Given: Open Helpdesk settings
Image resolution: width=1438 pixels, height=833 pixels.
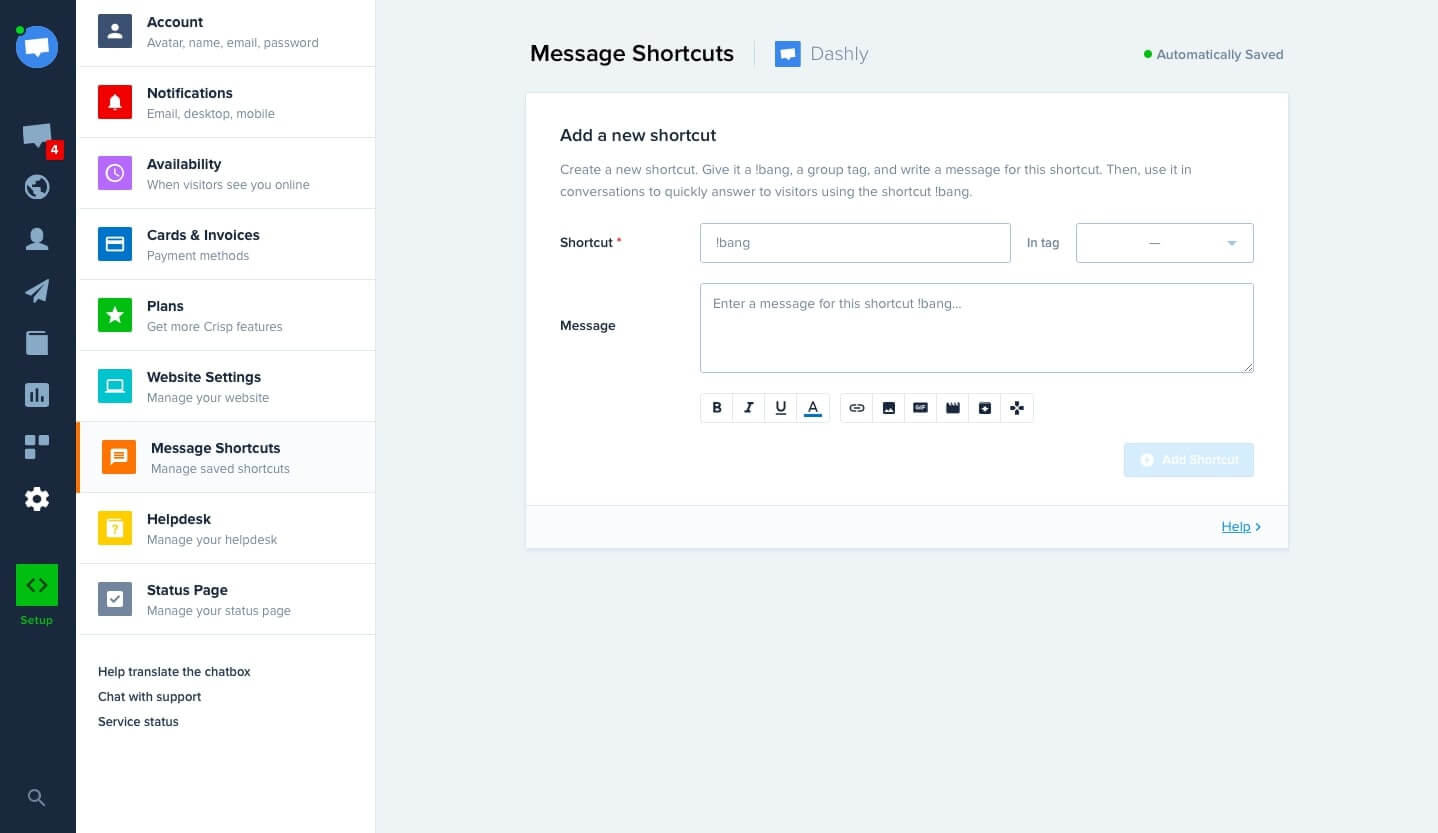Looking at the screenshot, I should tap(226, 528).
